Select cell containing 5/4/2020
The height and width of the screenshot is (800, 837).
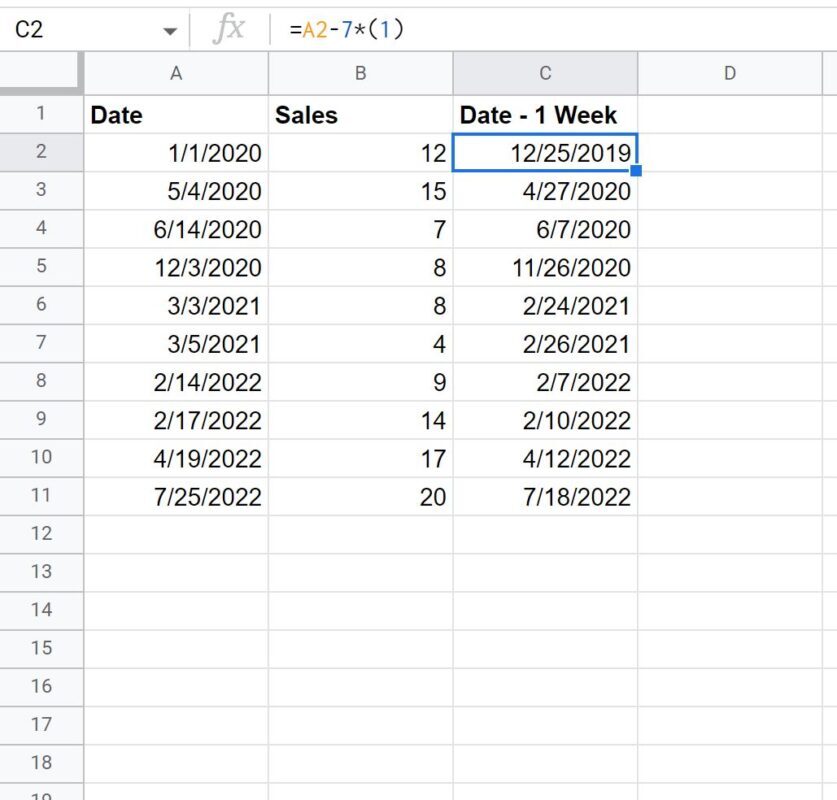176,191
